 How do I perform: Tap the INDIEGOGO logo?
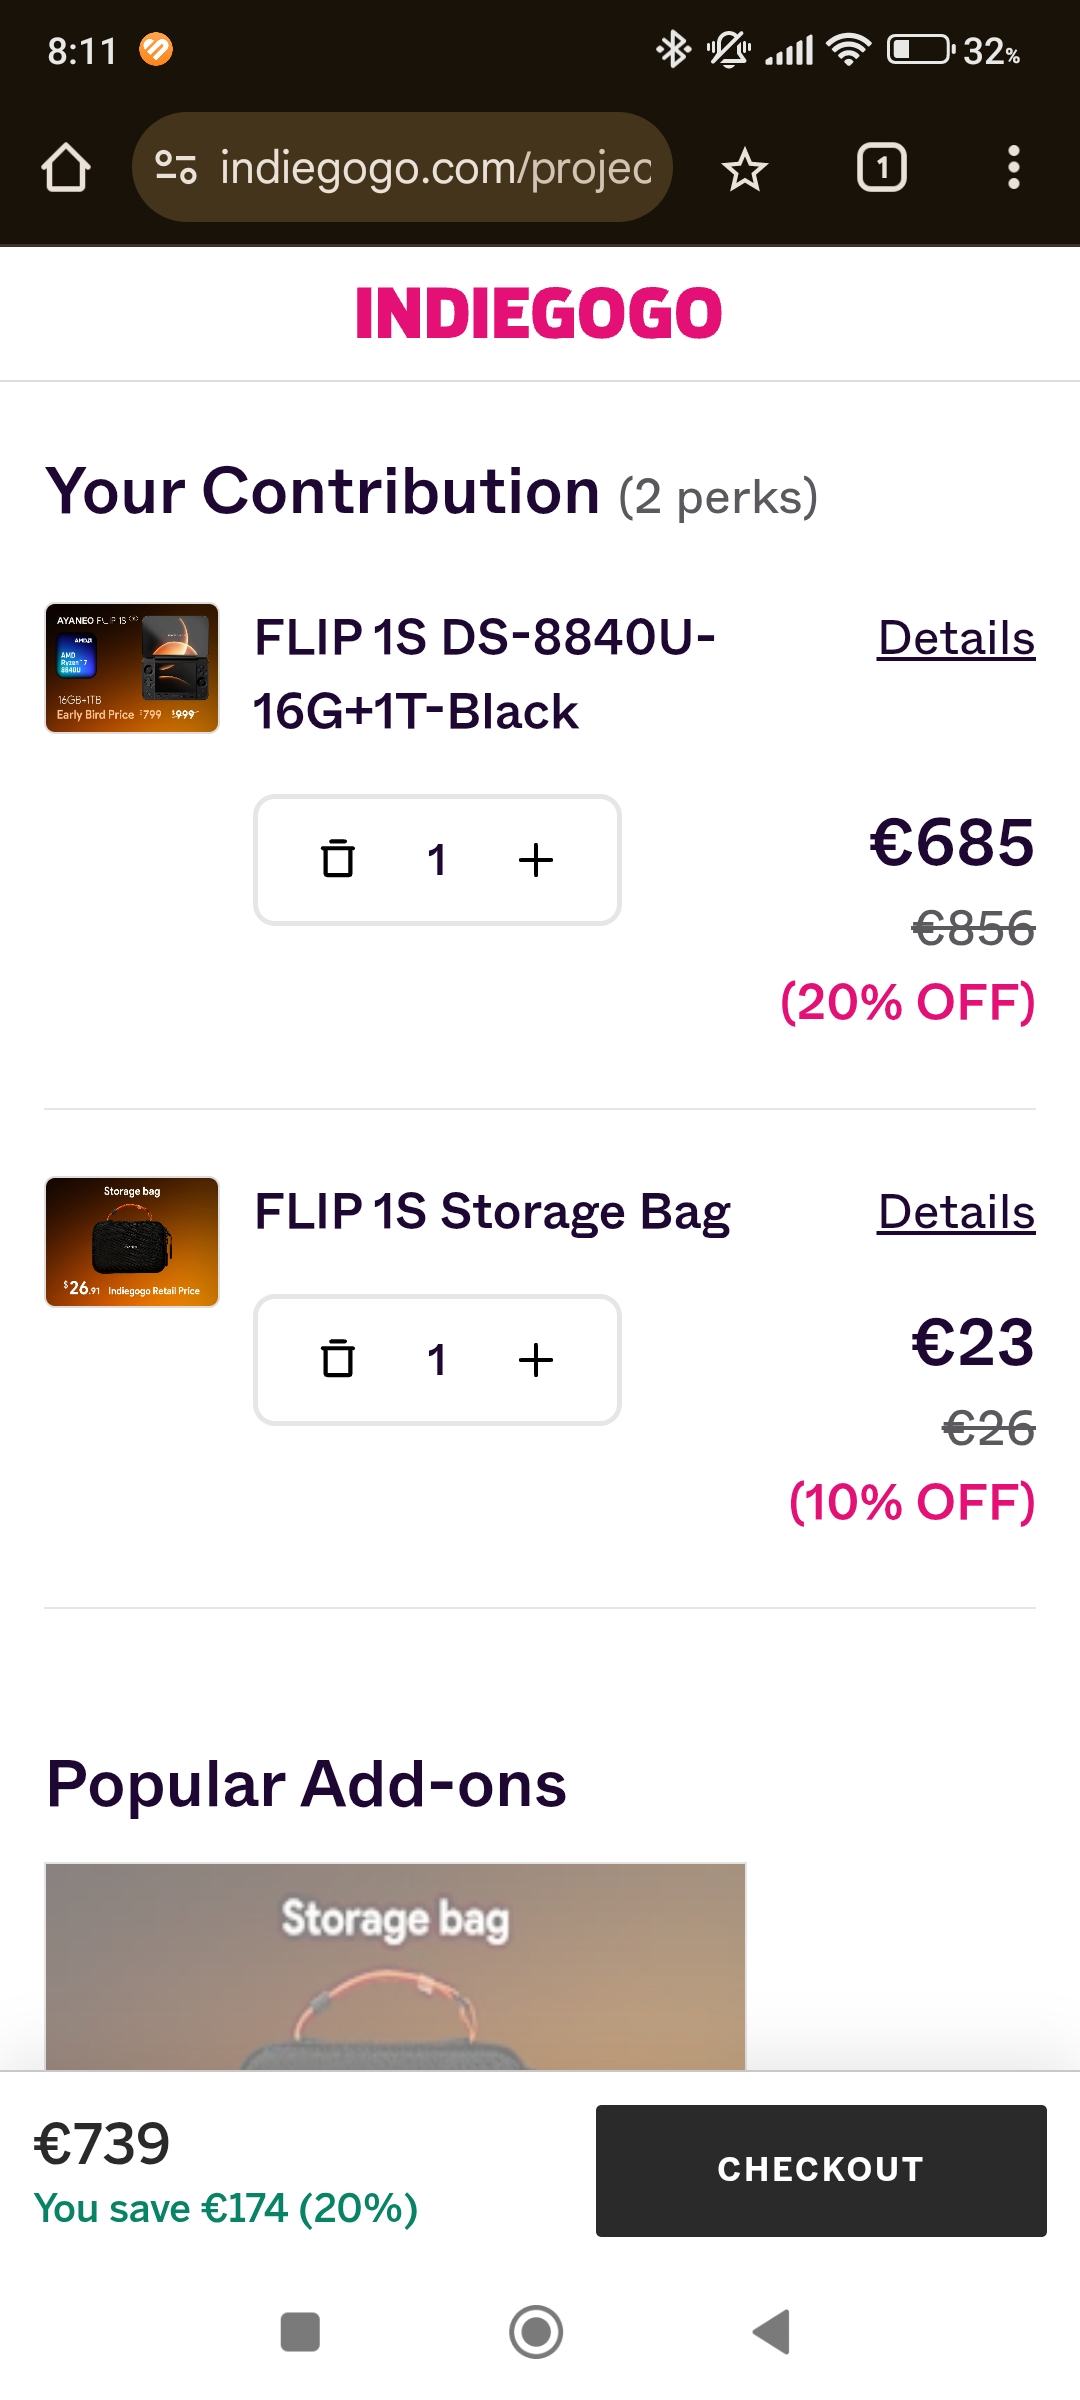click(x=539, y=313)
